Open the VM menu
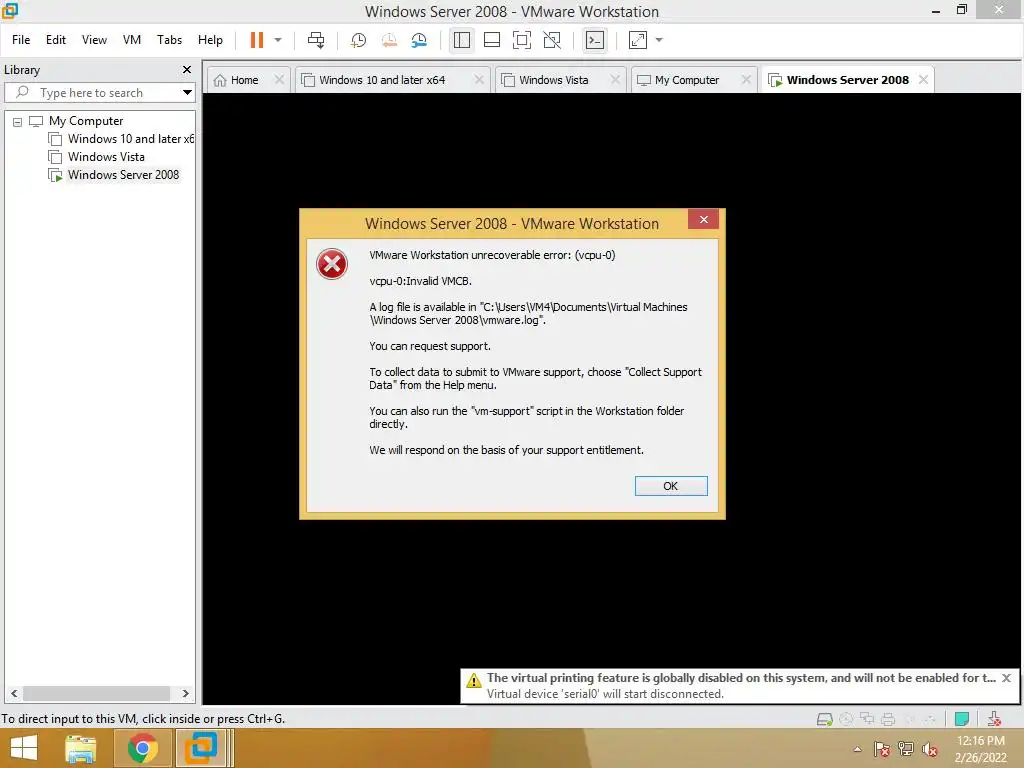 [x=132, y=40]
